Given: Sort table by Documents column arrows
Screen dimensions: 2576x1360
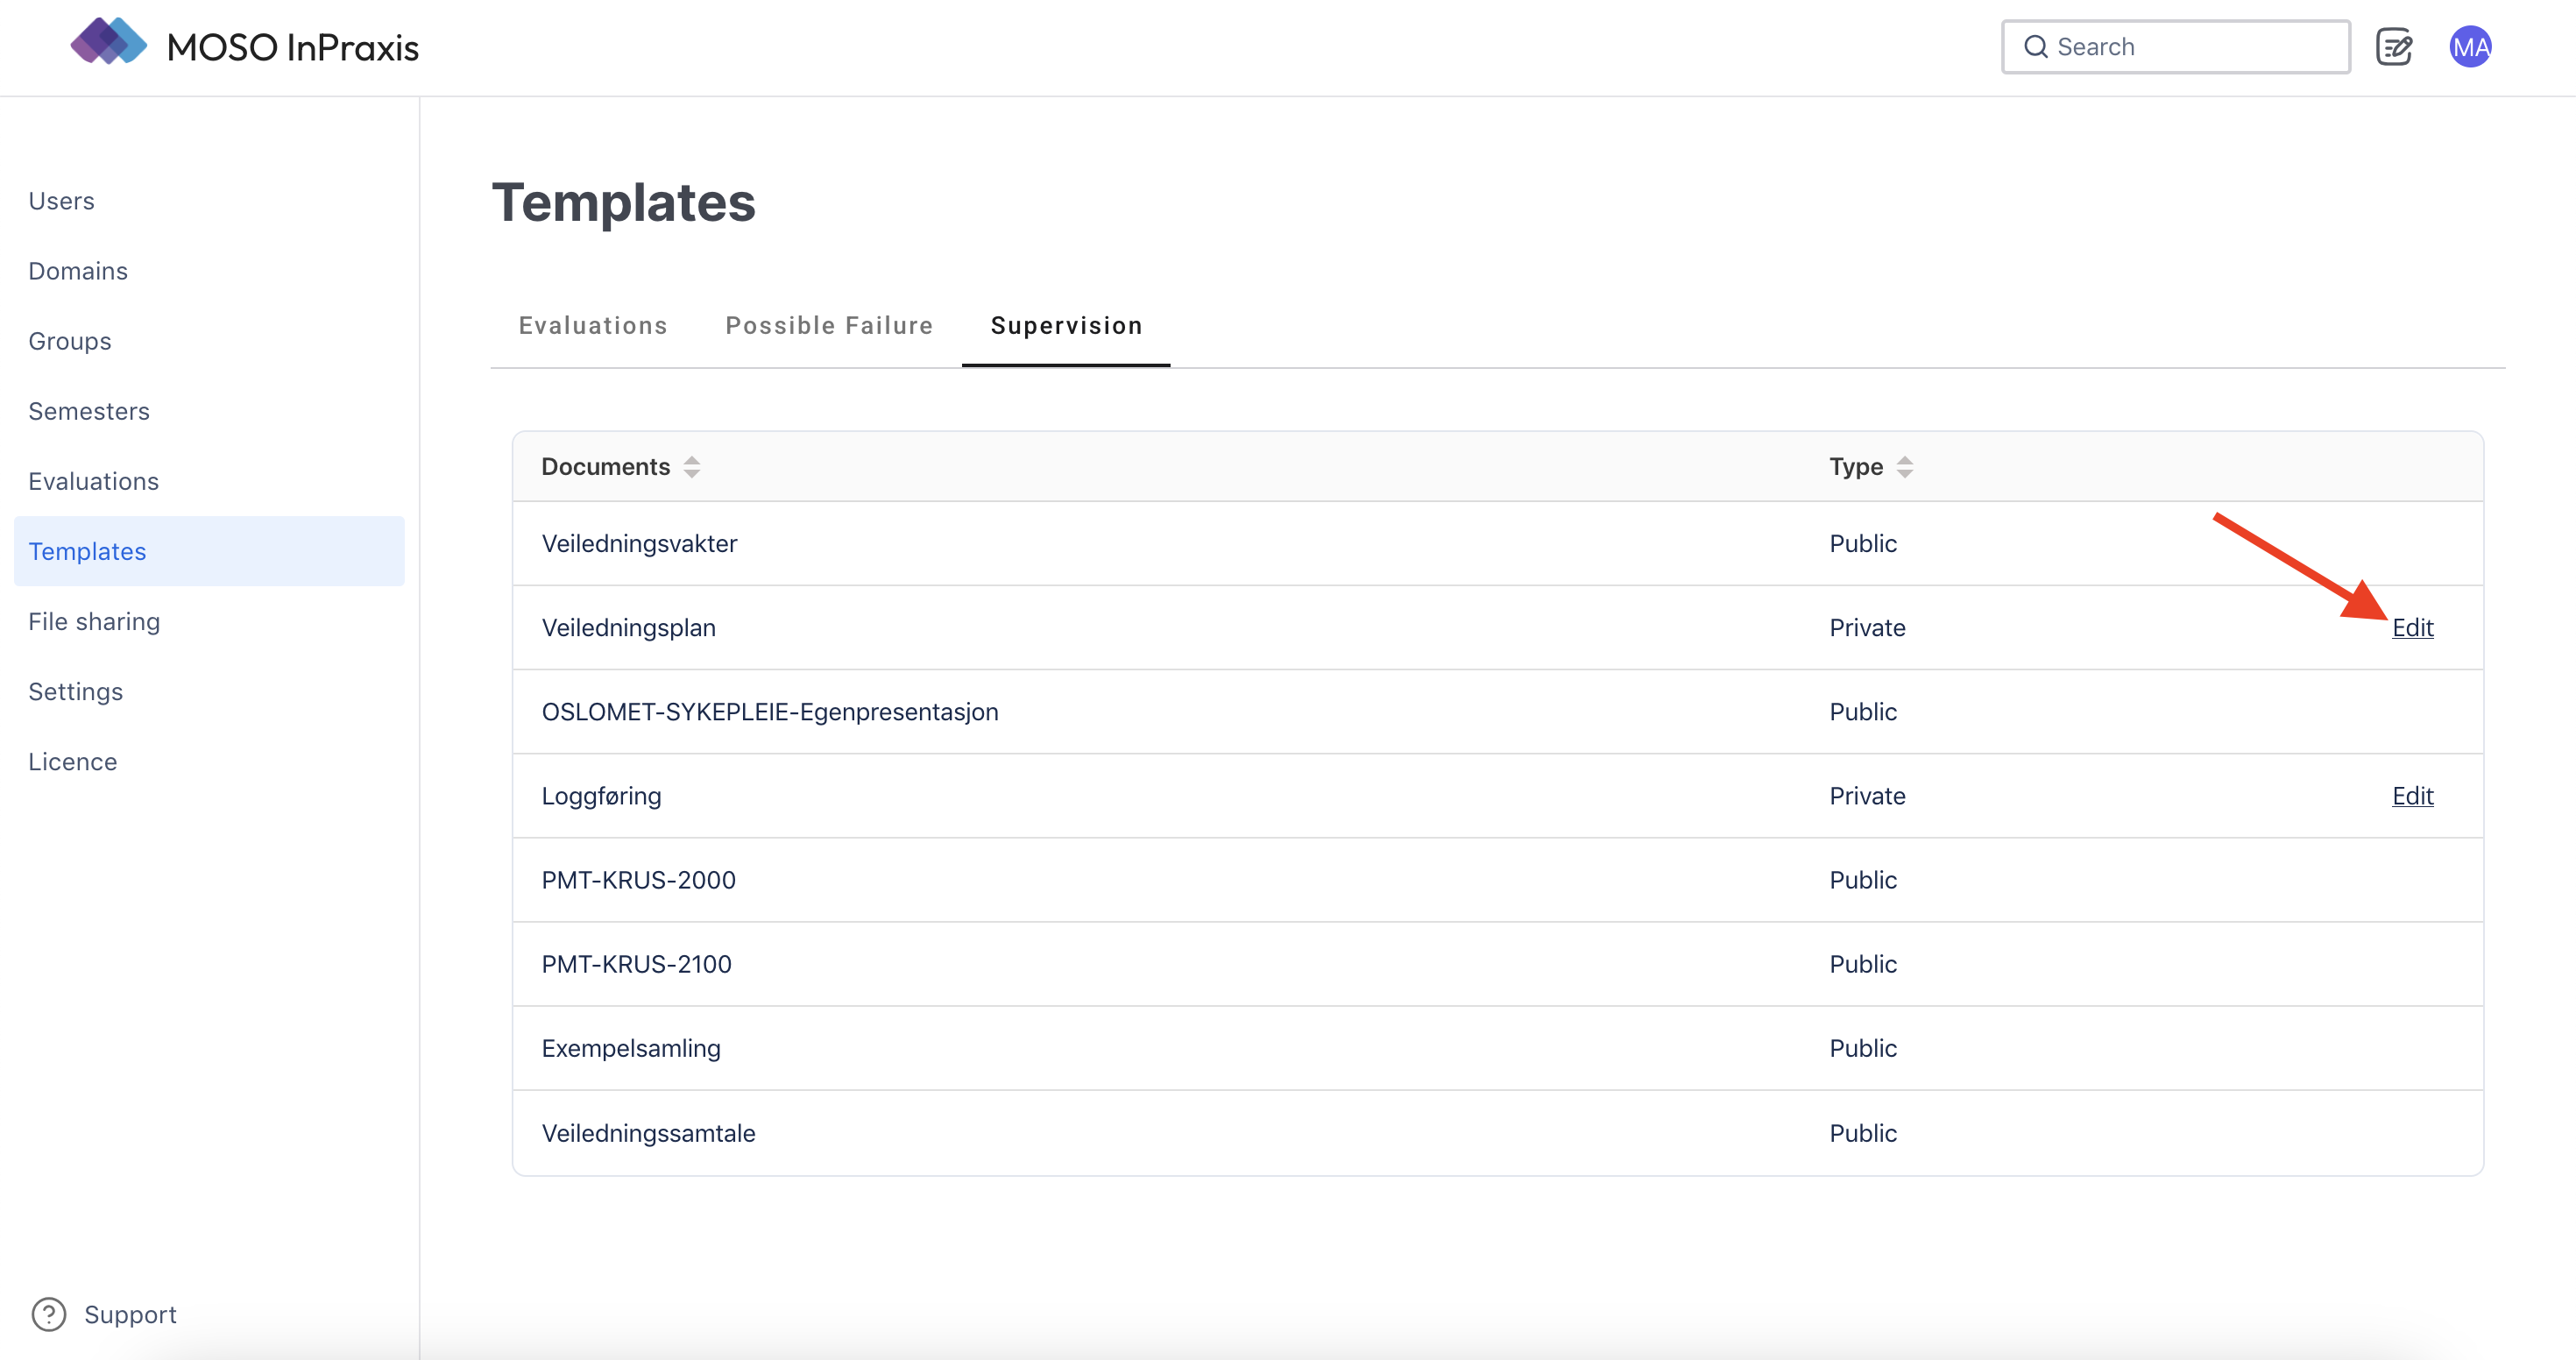Looking at the screenshot, I should click(x=692, y=467).
